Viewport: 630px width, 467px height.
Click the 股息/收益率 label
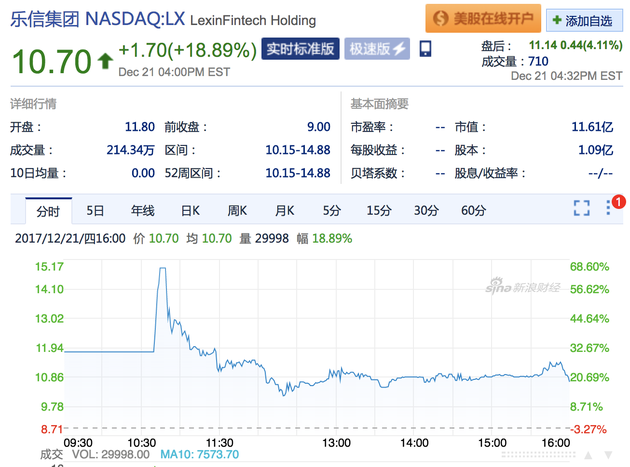tap(490, 173)
